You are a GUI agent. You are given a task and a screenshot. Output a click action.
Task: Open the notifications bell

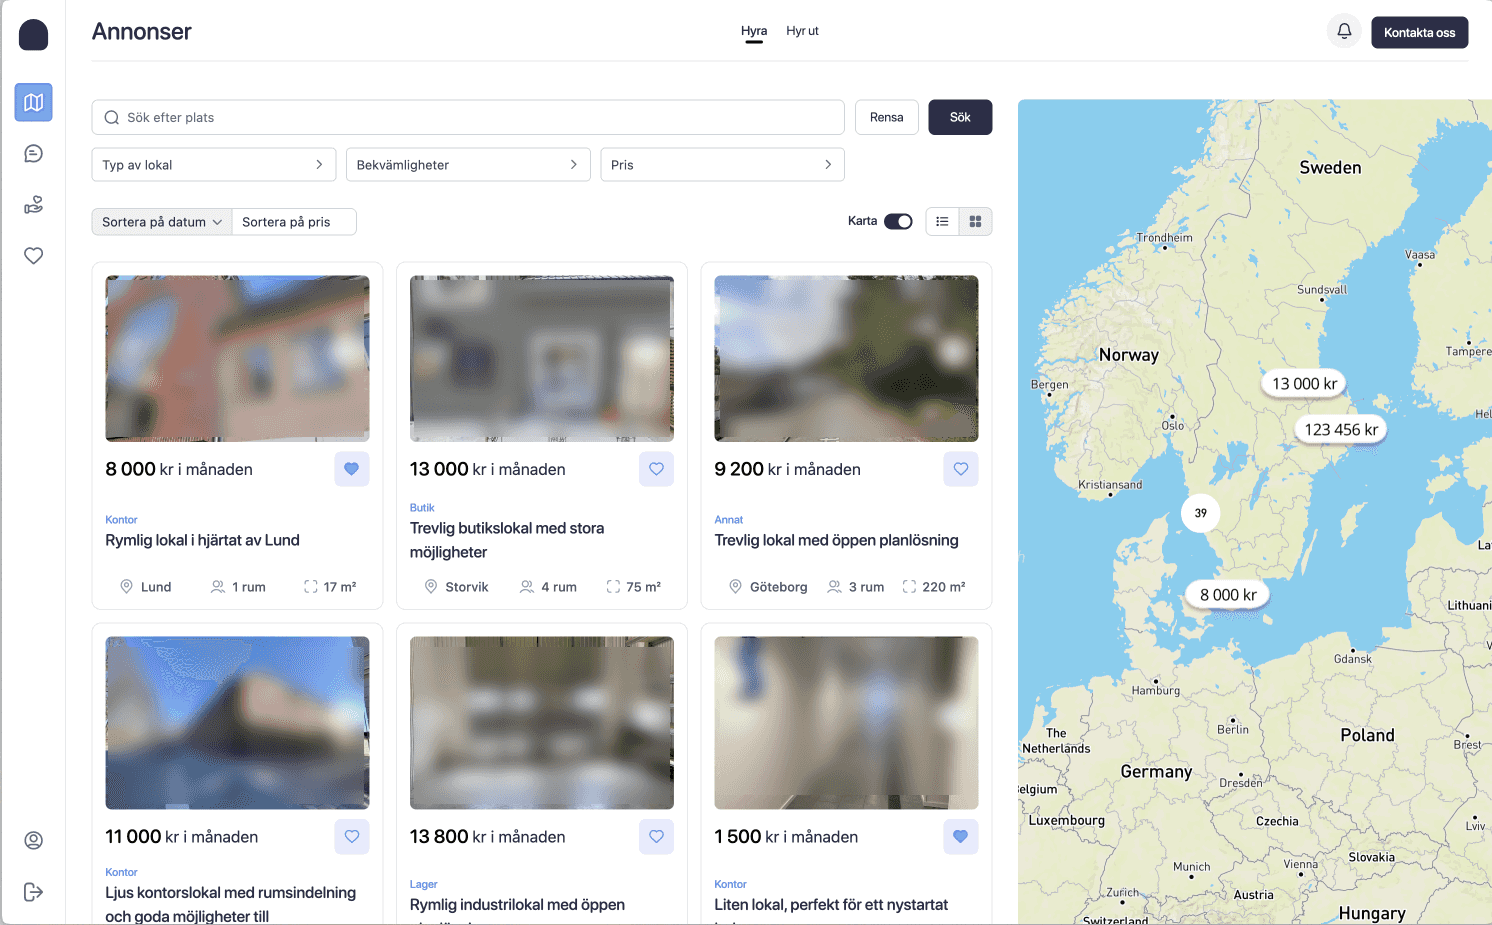1344,32
